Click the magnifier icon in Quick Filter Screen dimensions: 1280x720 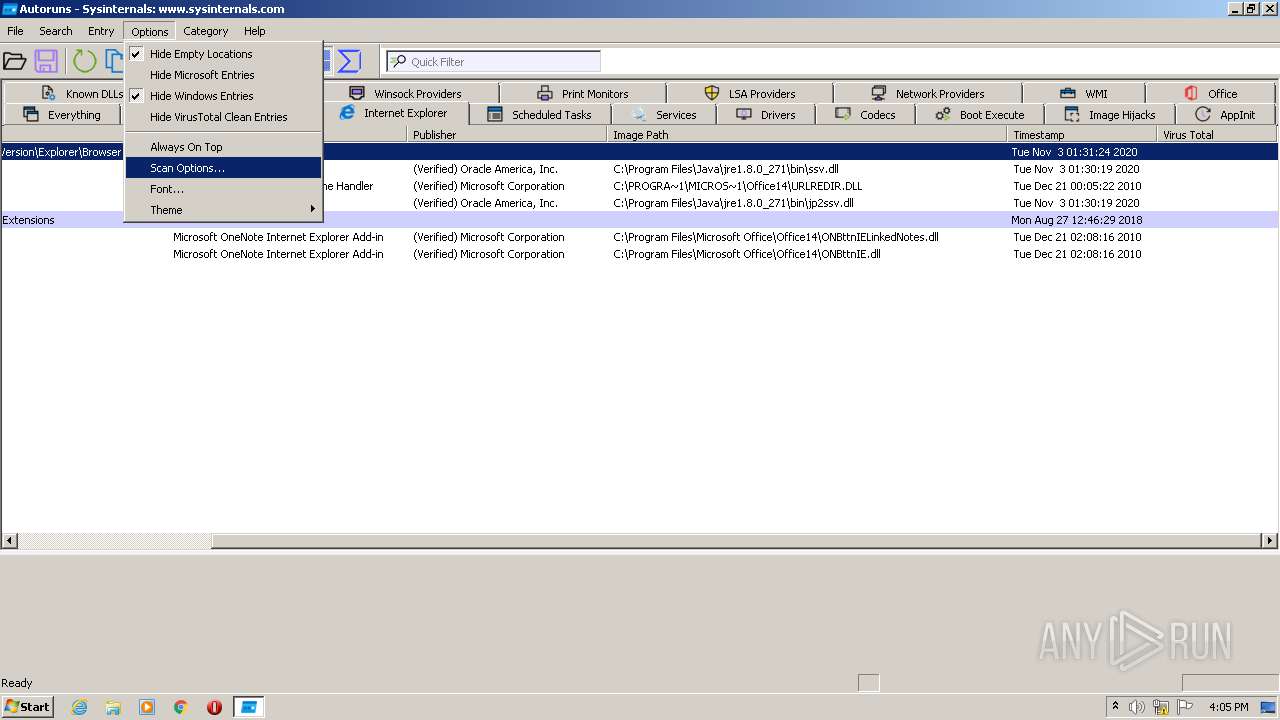coord(398,61)
